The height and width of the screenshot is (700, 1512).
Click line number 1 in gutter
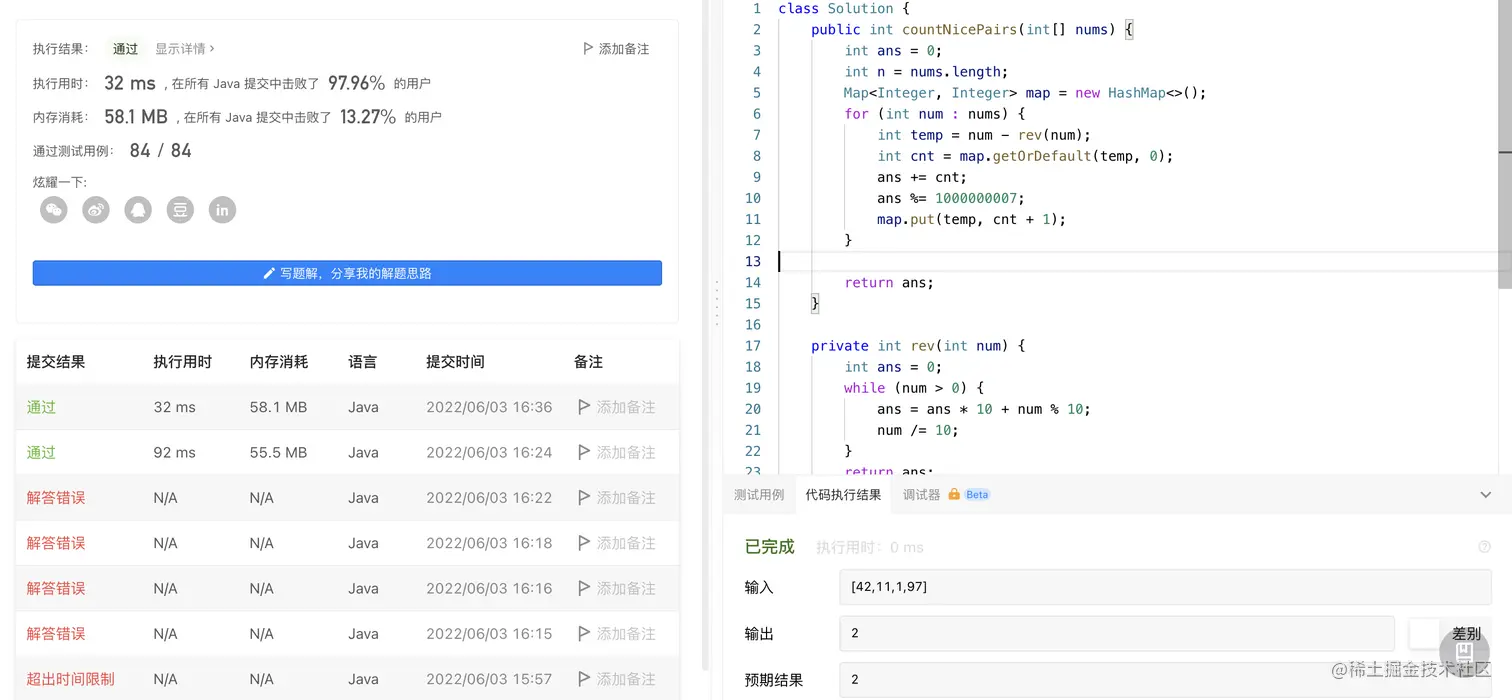pos(757,8)
